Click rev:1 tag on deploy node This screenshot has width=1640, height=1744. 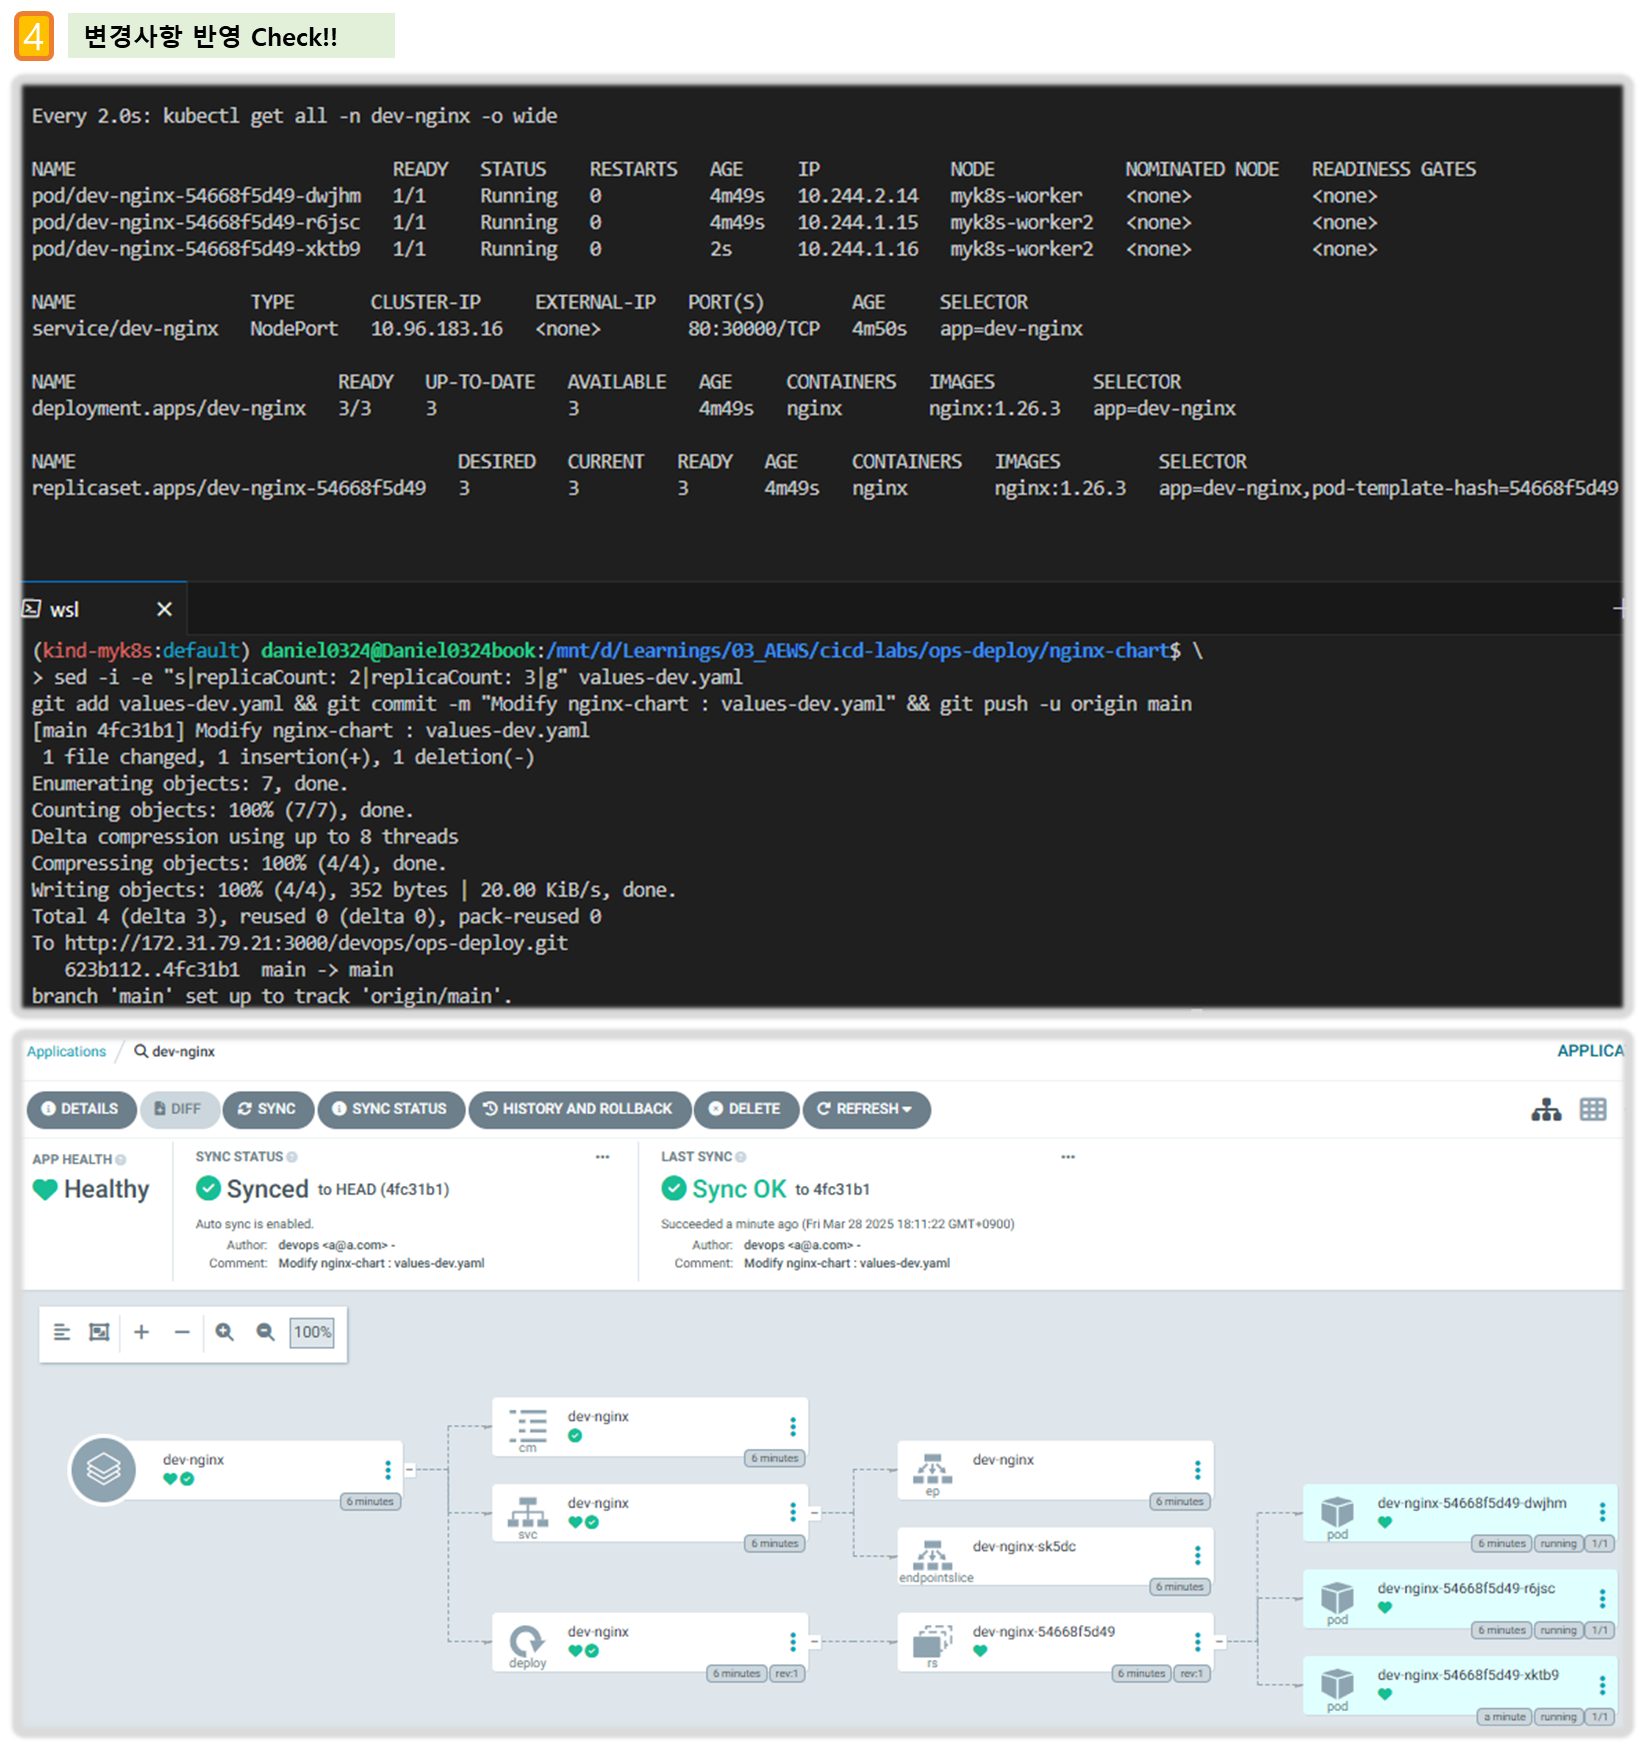[786, 1673]
